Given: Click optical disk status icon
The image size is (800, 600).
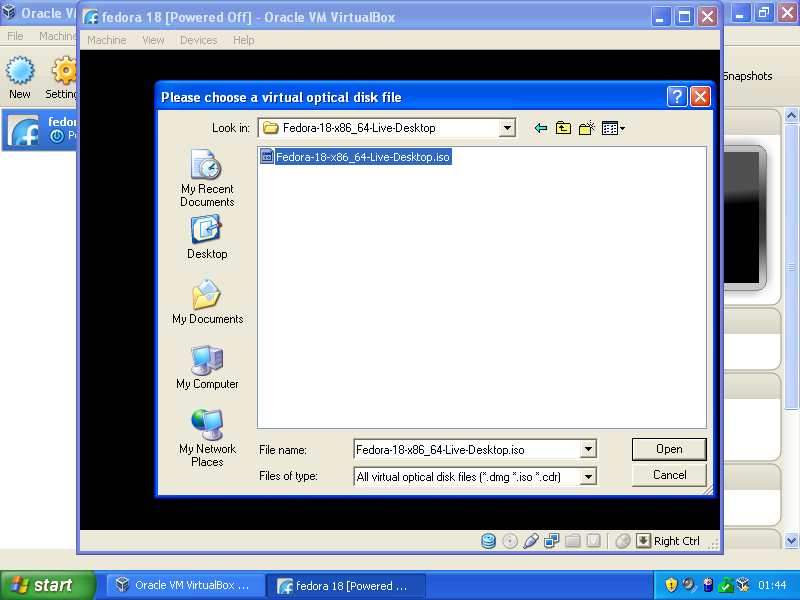Looking at the screenshot, I should (510, 541).
